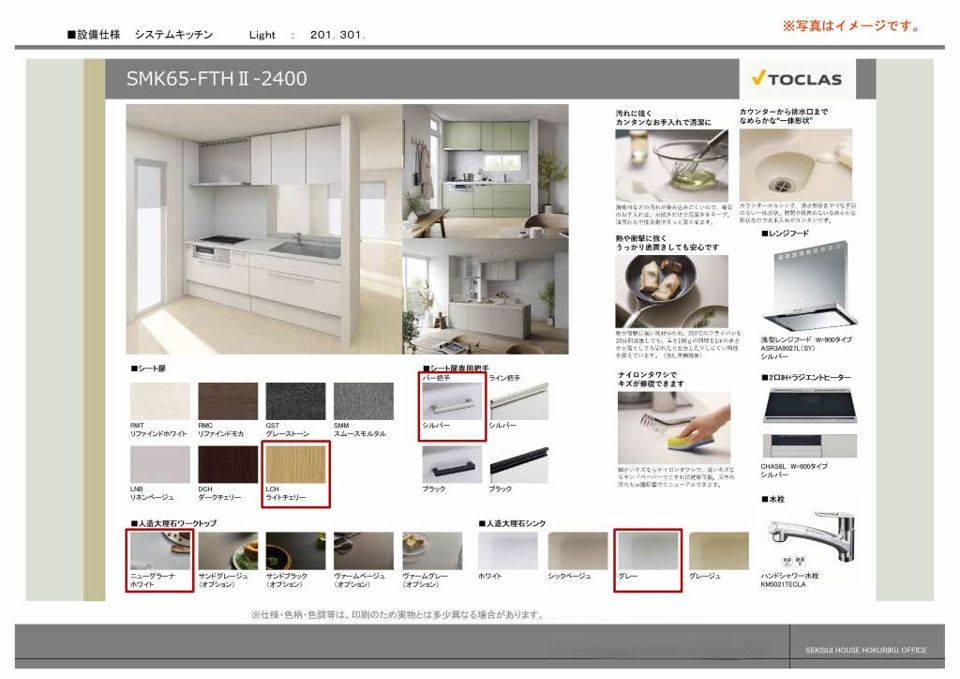960x679 pixels.
Task: Select サンドグレージュ option worktop swatch
Action: pyautogui.click(x=228, y=551)
